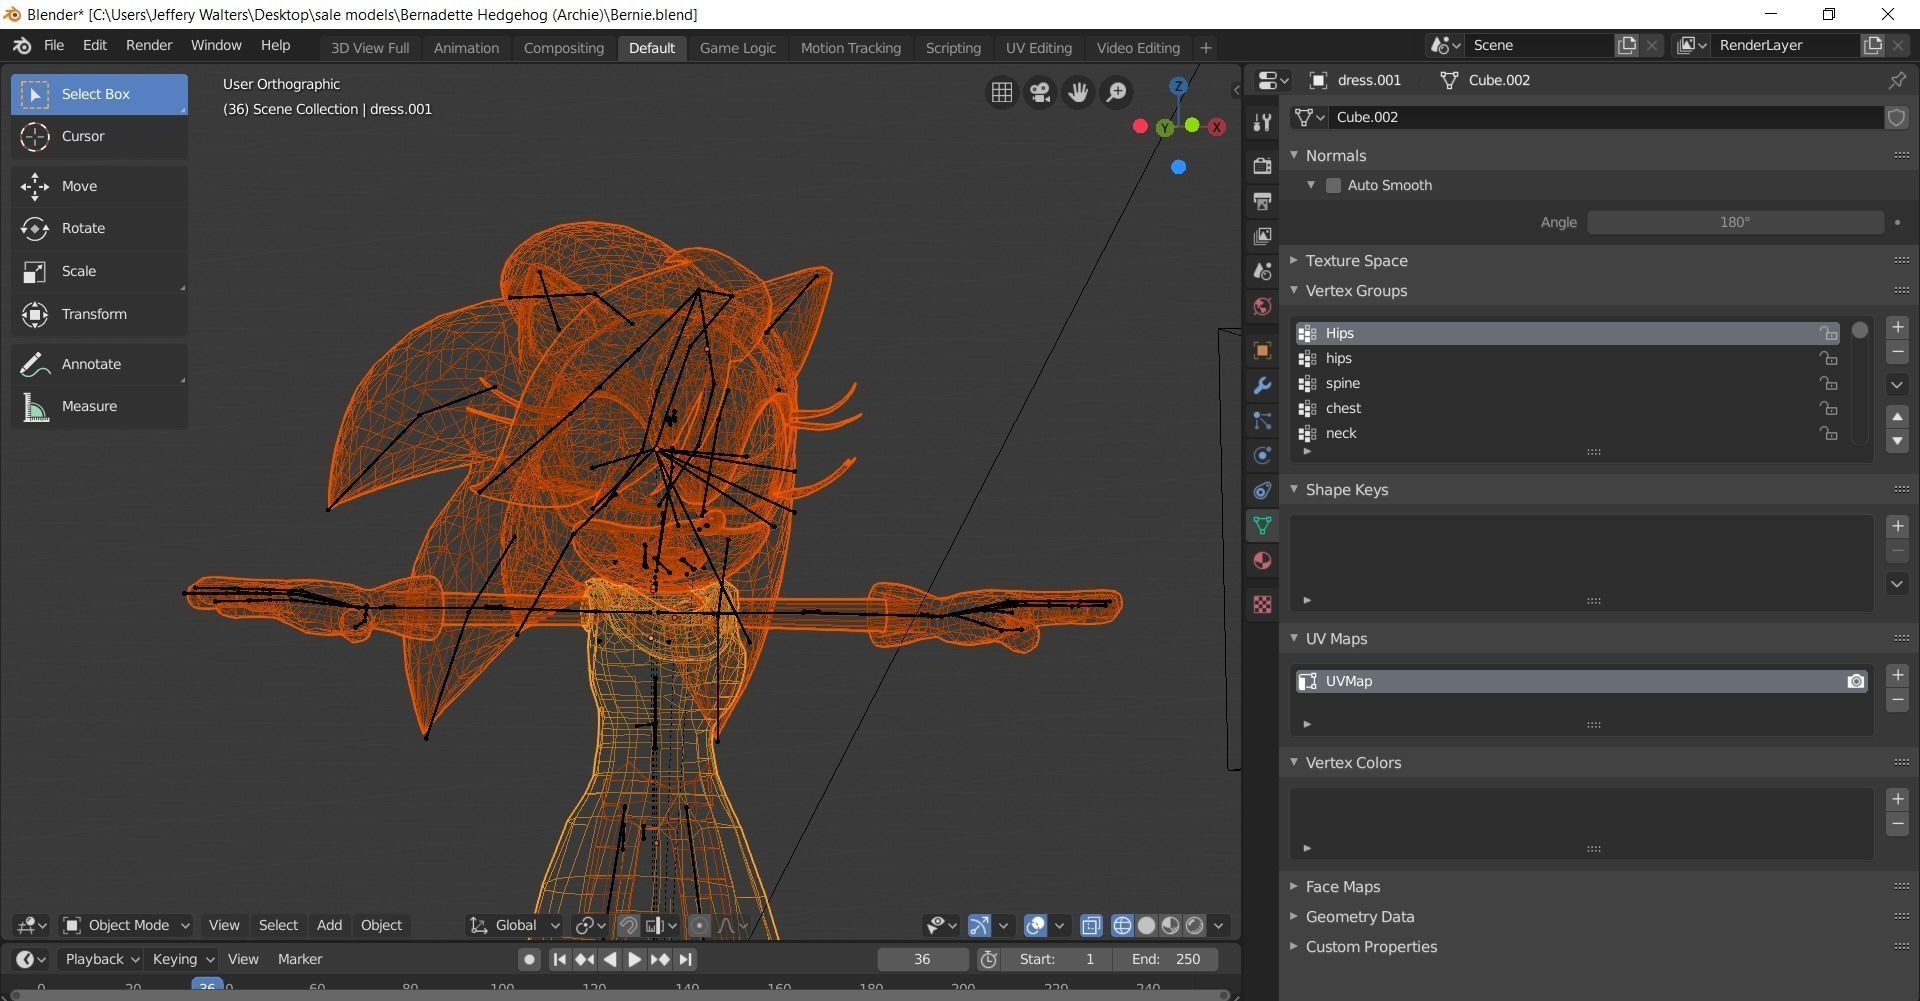
Task: Click the zoom view magnifier icon
Action: pyautogui.click(x=1116, y=92)
